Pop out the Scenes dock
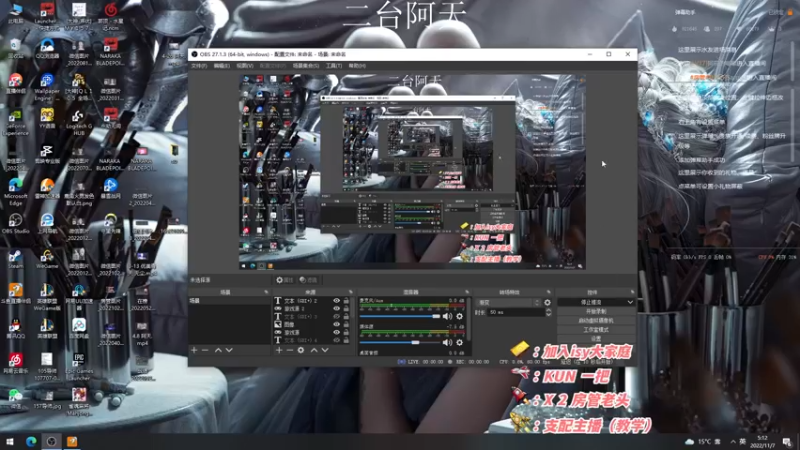The width and height of the screenshot is (800, 450). coord(266,292)
